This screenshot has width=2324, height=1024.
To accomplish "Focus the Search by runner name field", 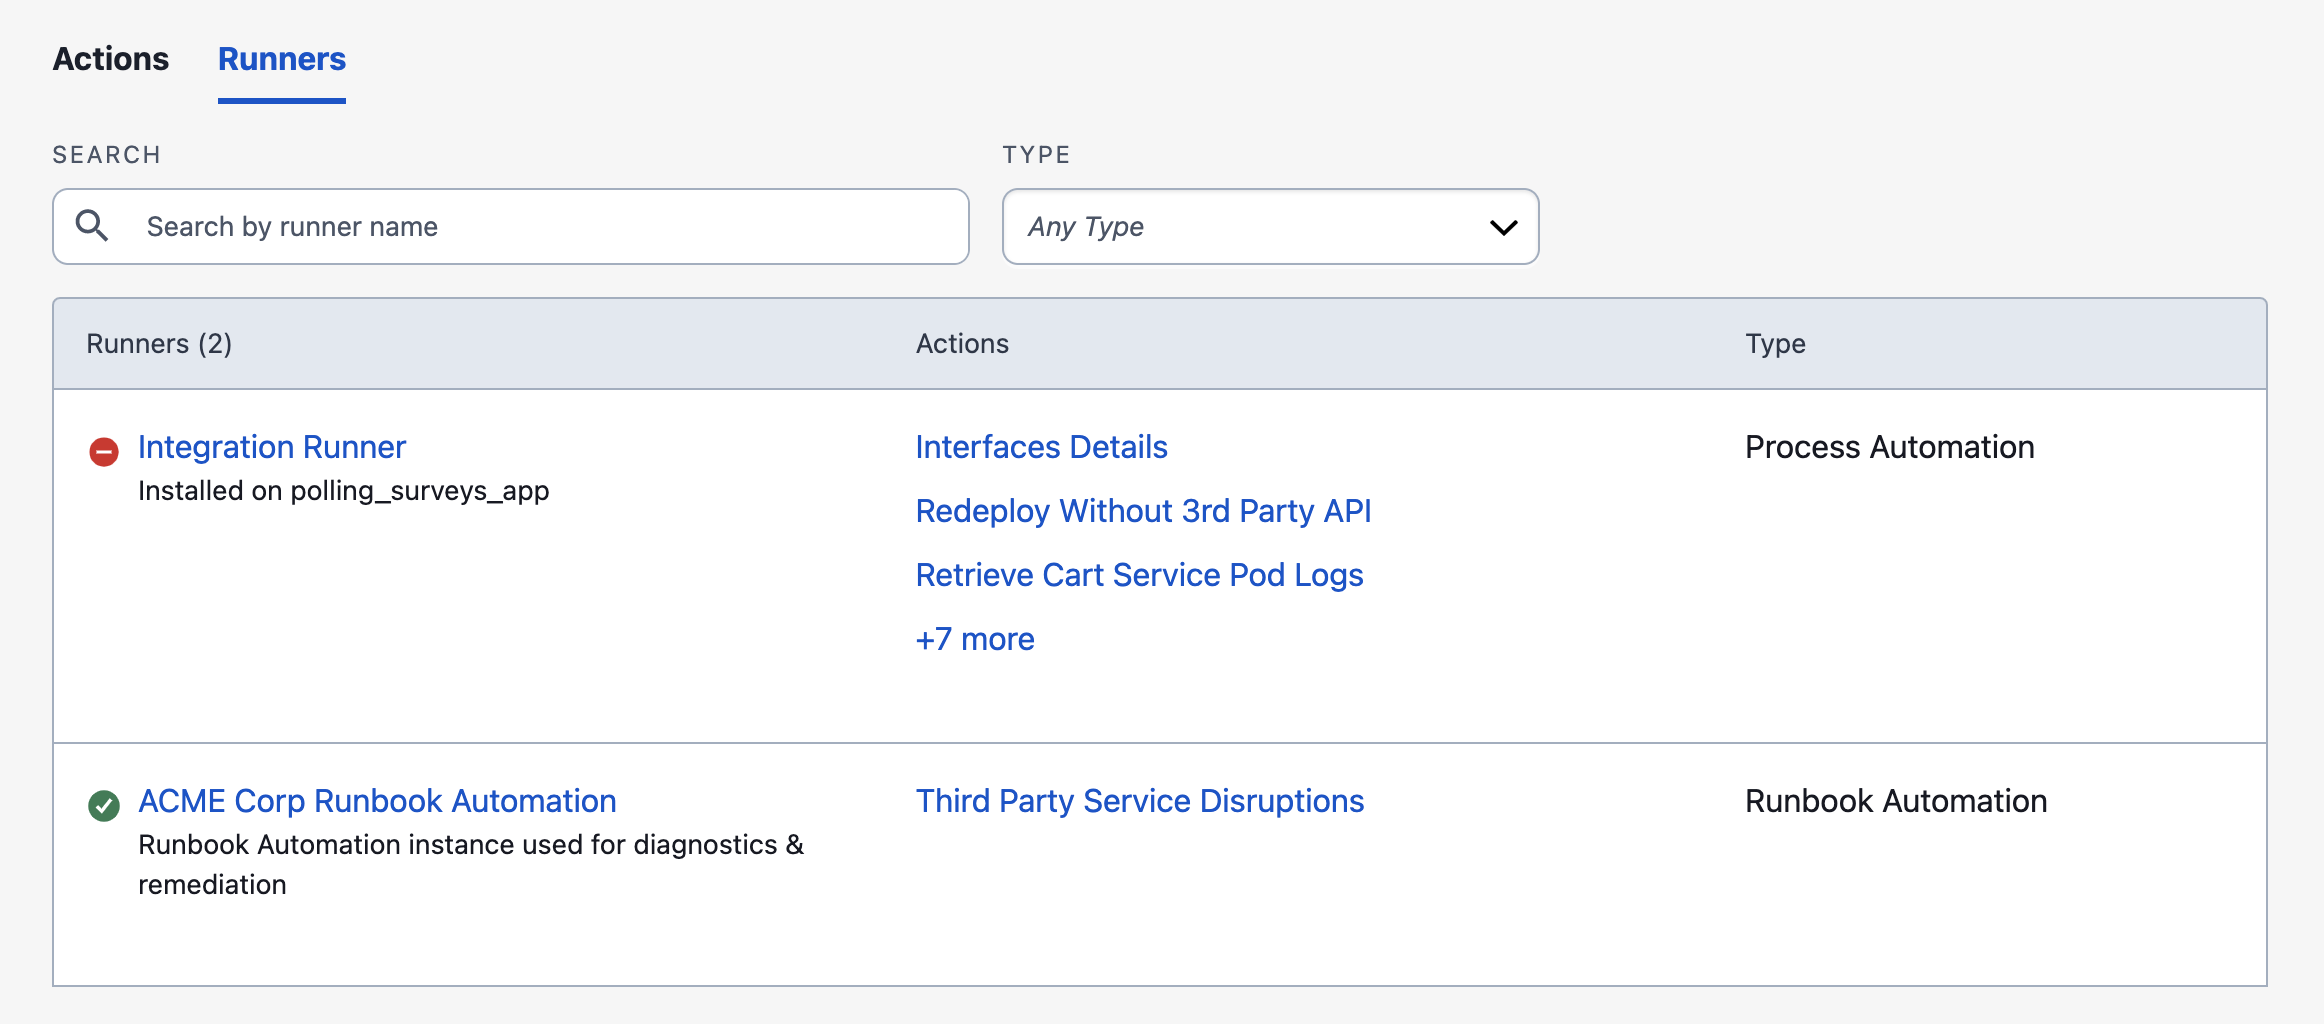I will (511, 227).
